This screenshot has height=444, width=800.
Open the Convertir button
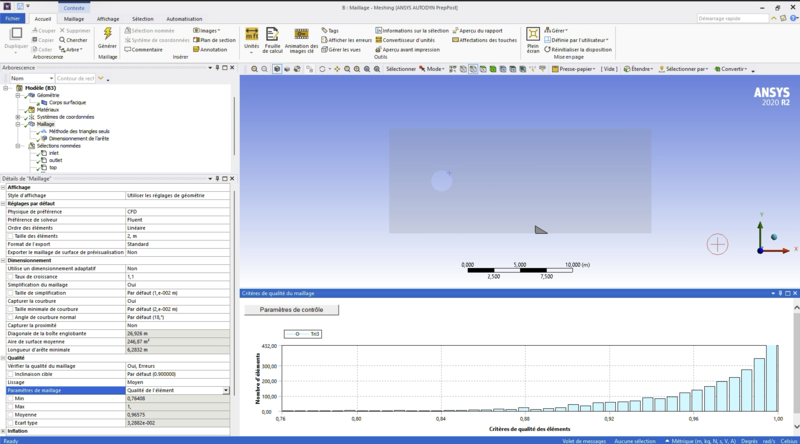click(731, 69)
